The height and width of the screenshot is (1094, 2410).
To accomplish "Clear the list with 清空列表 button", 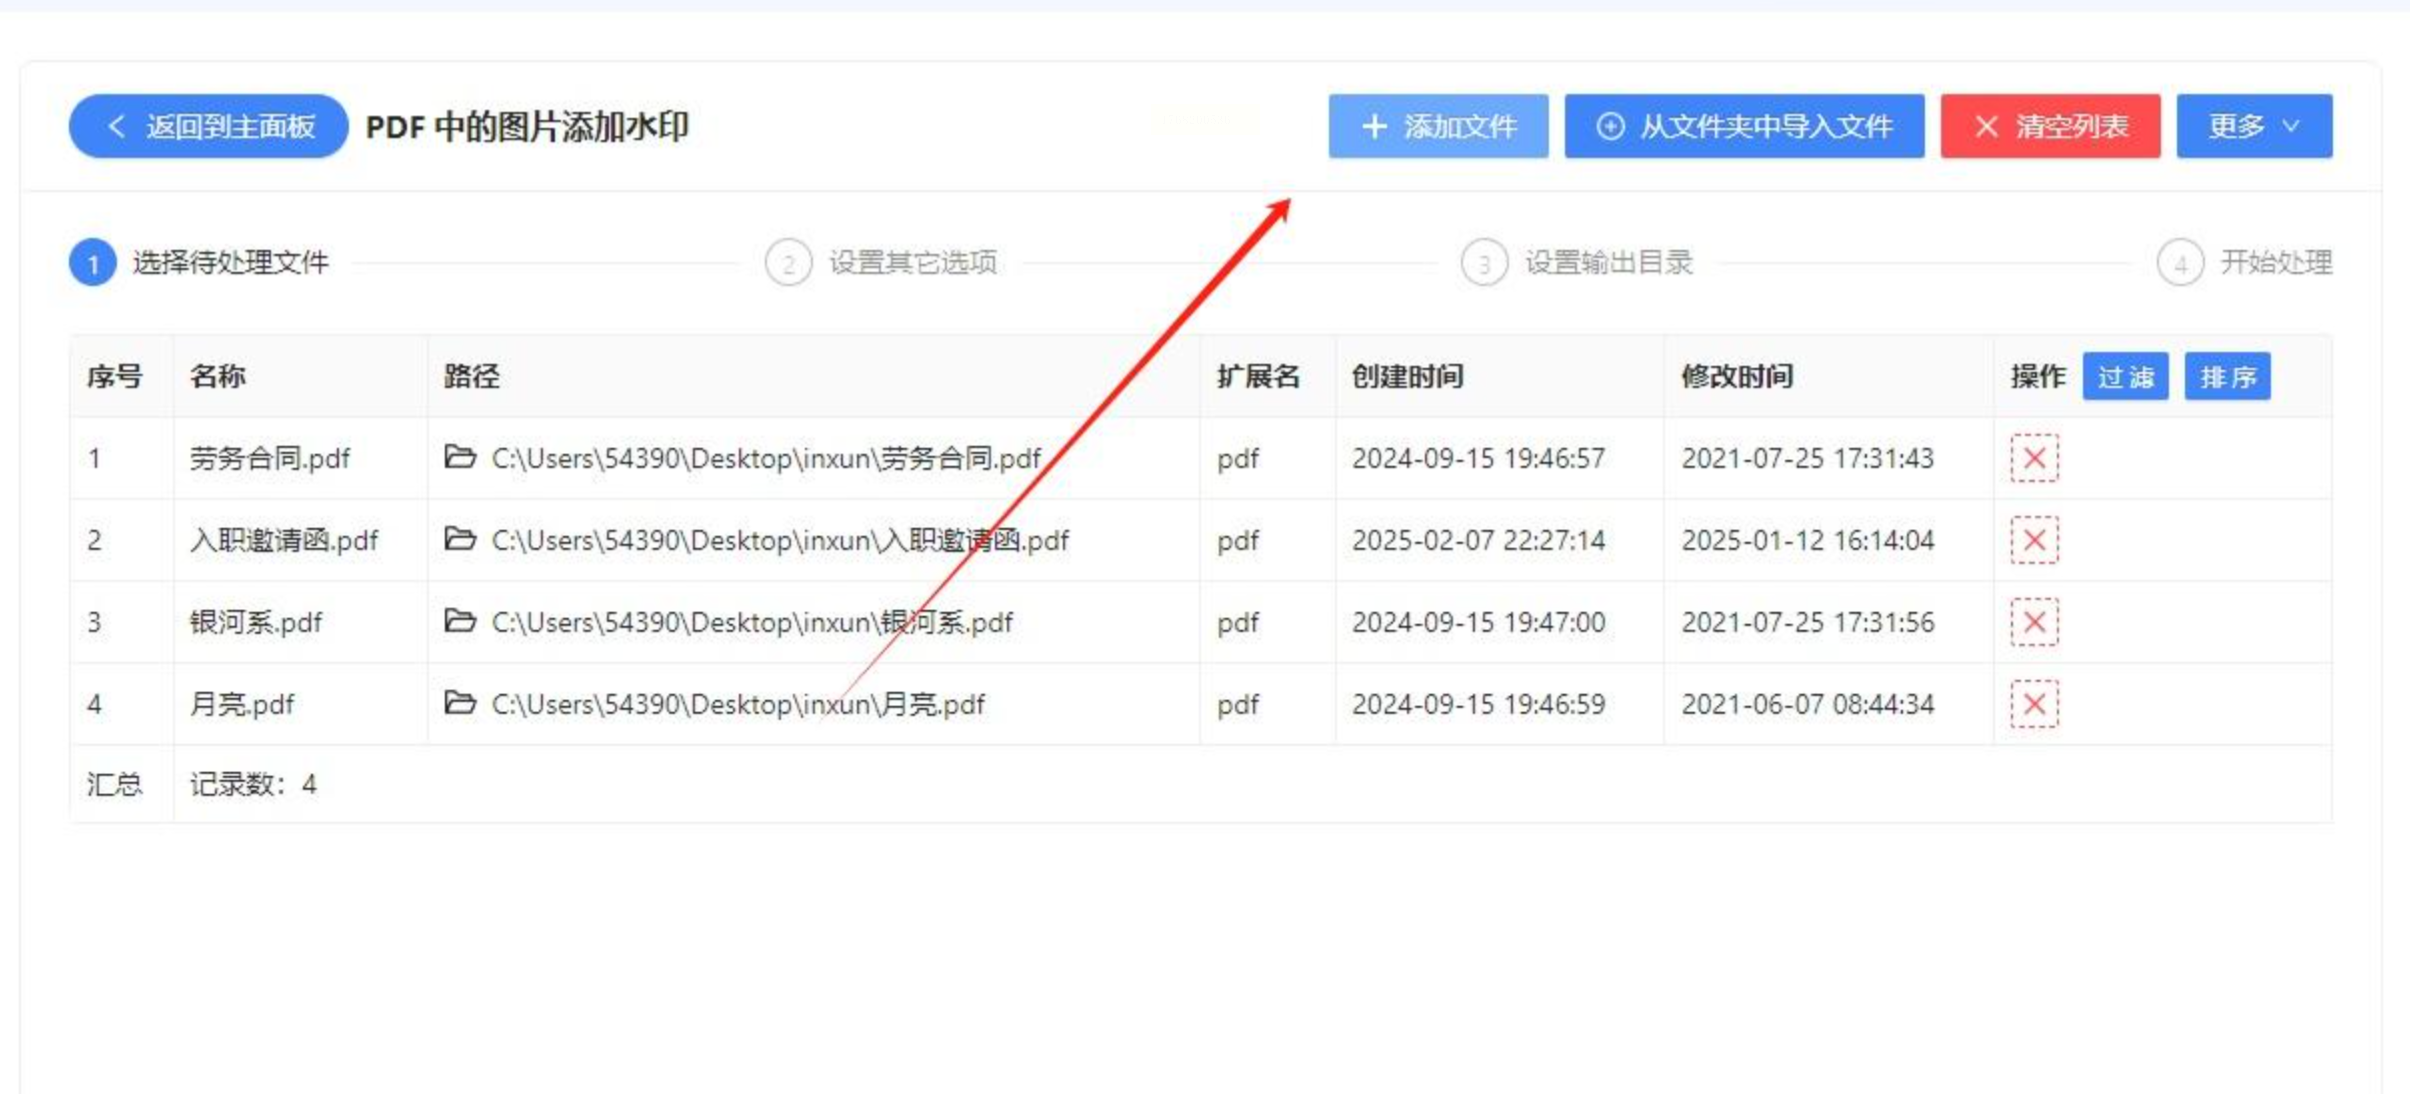I will [2049, 126].
